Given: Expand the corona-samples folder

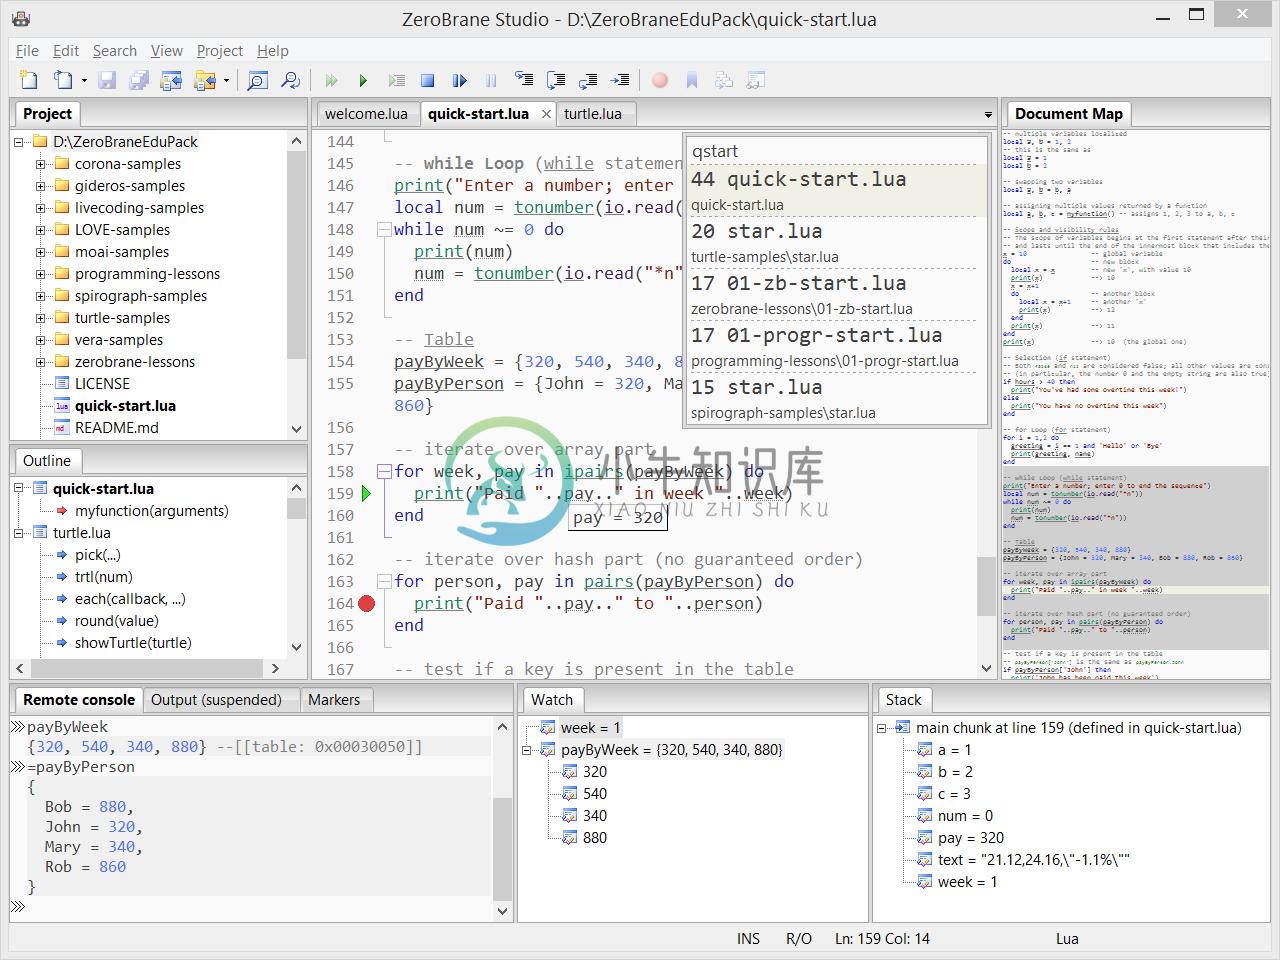Looking at the screenshot, I should 40,164.
